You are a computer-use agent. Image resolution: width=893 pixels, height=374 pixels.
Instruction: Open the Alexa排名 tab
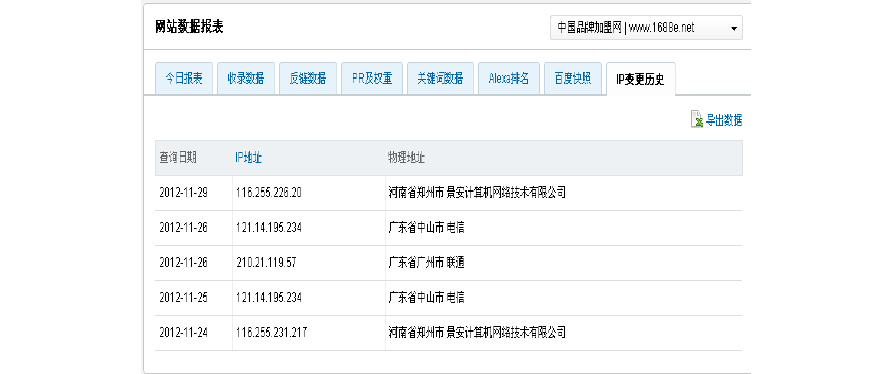pyautogui.click(x=509, y=79)
